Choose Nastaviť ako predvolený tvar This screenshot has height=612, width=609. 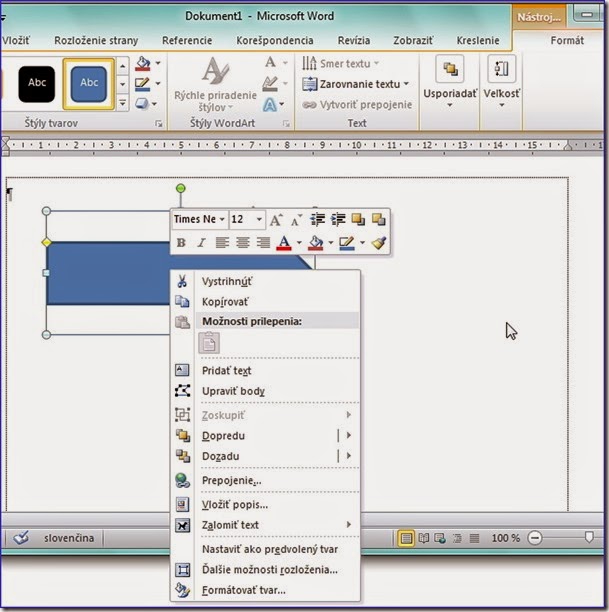coord(265,549)
